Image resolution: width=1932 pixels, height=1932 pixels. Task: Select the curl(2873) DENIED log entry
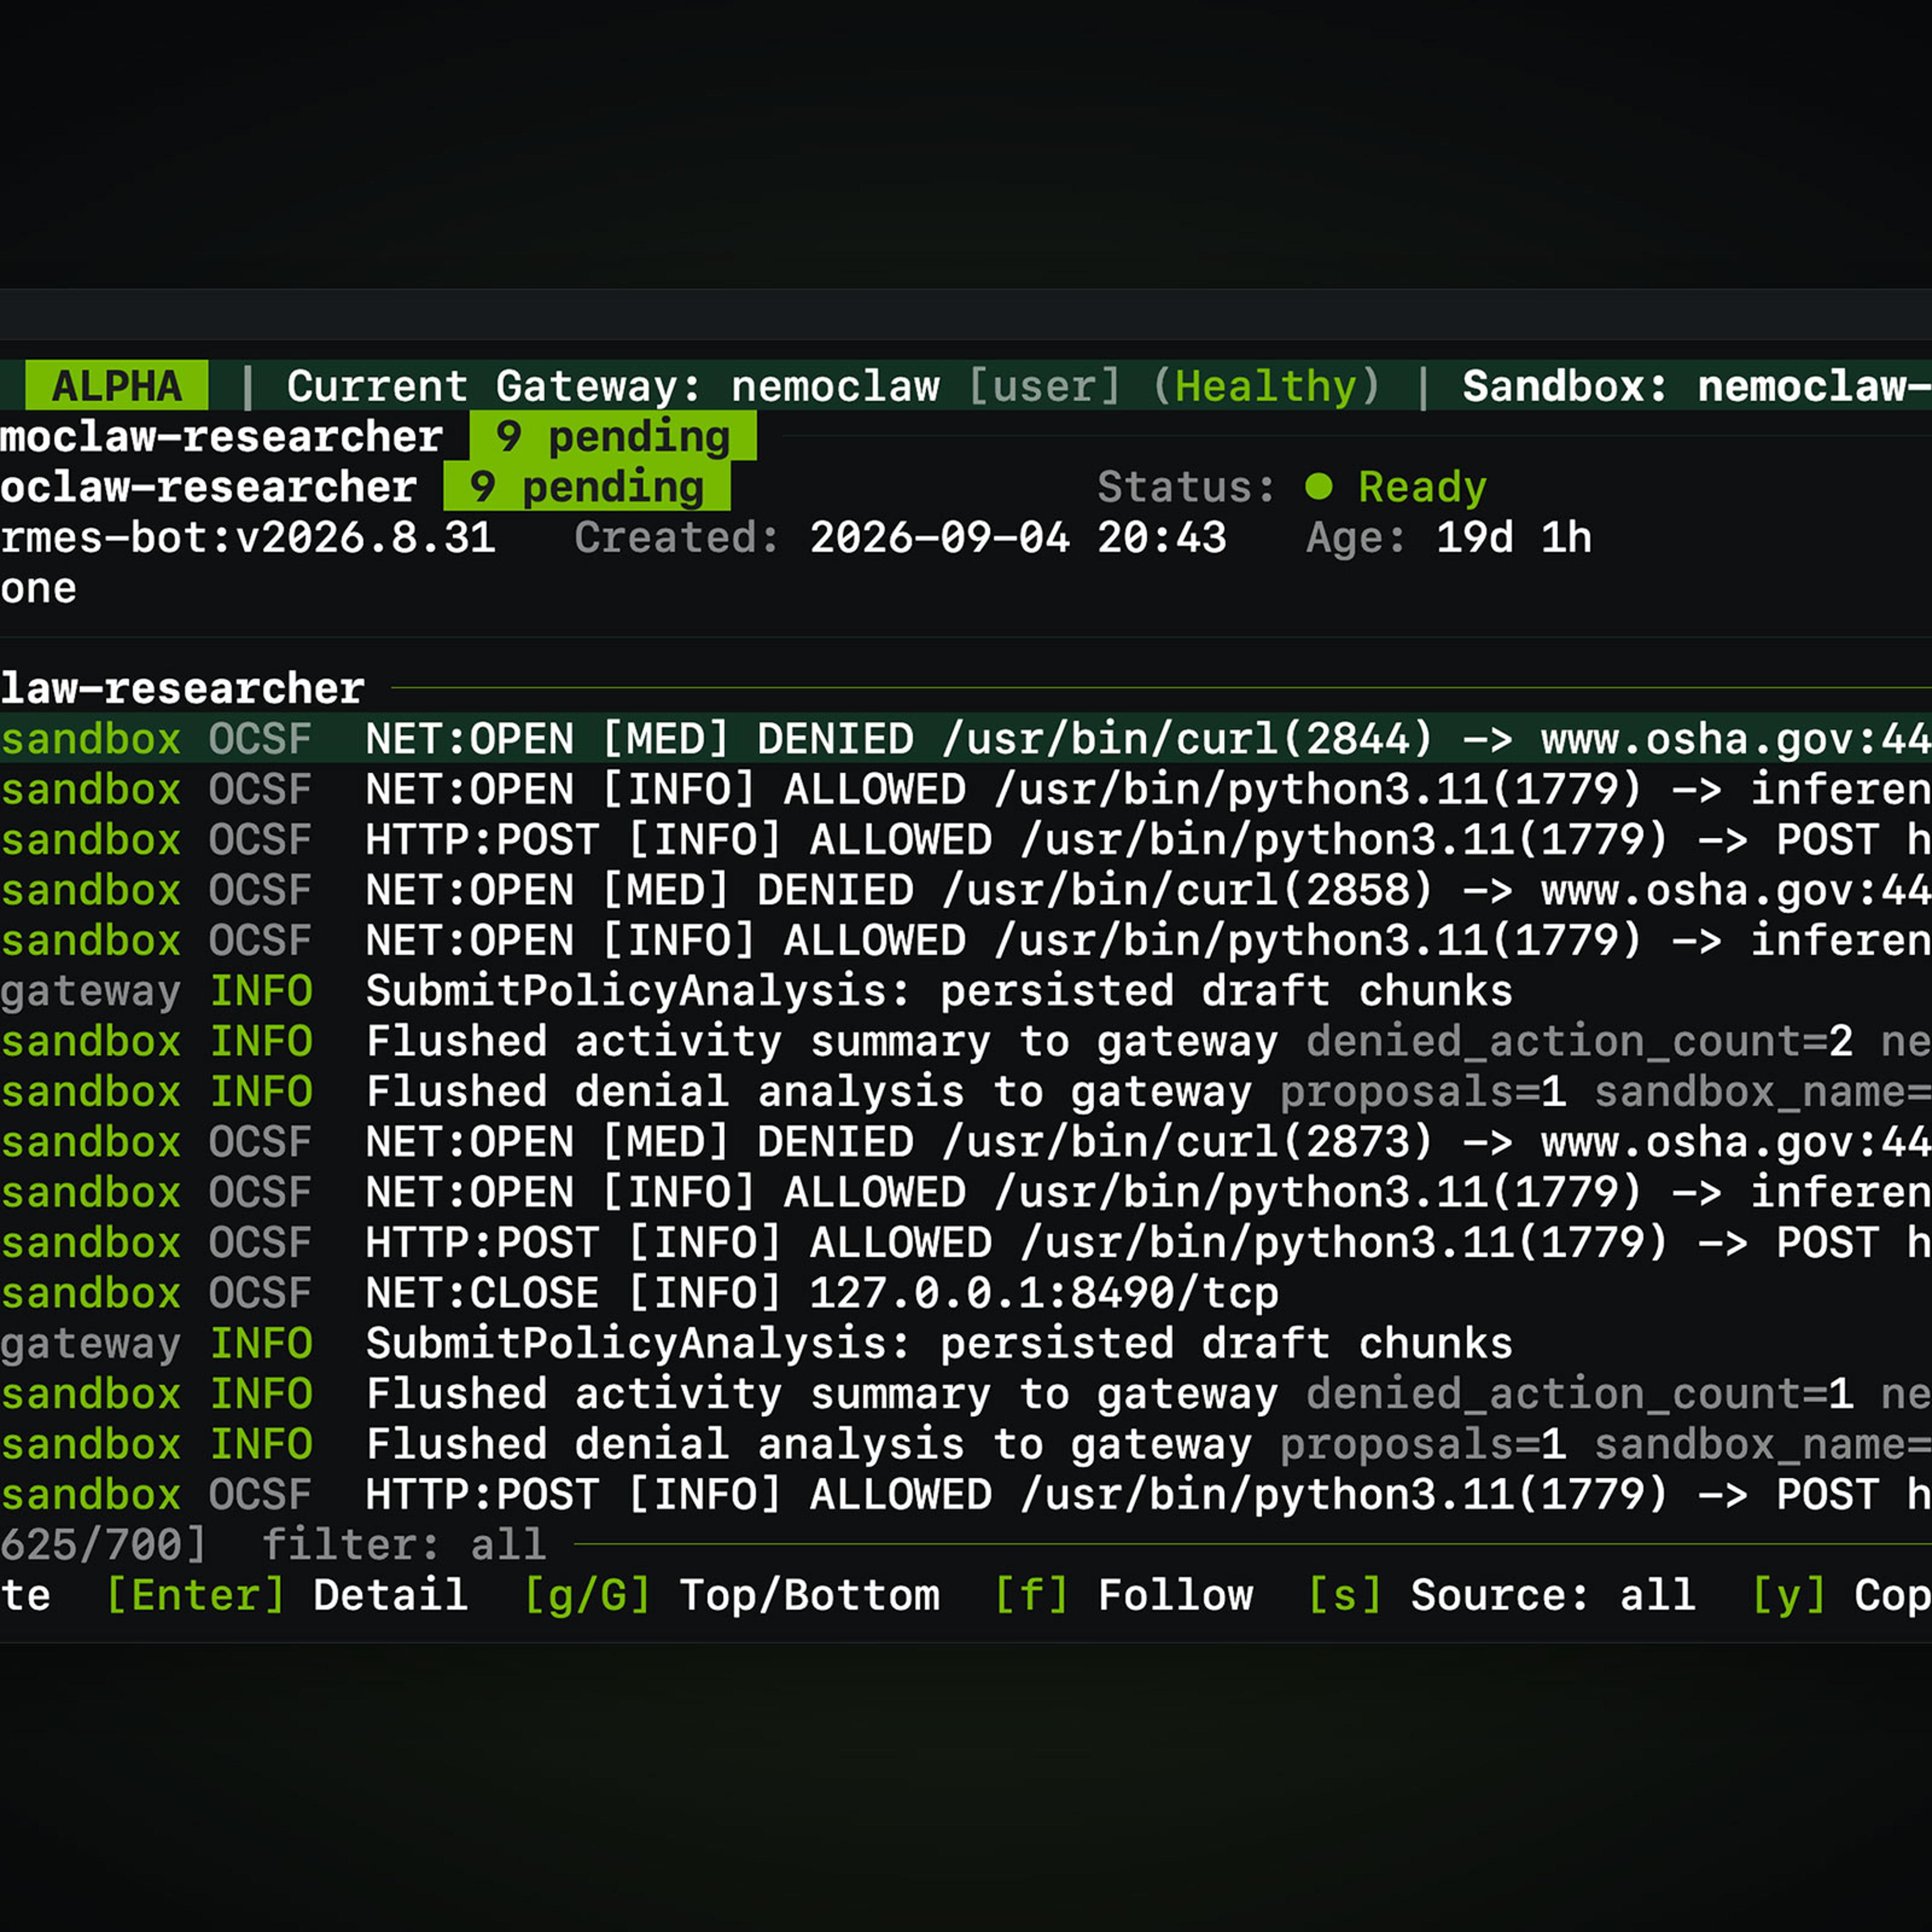click(x=966, y=1142)
